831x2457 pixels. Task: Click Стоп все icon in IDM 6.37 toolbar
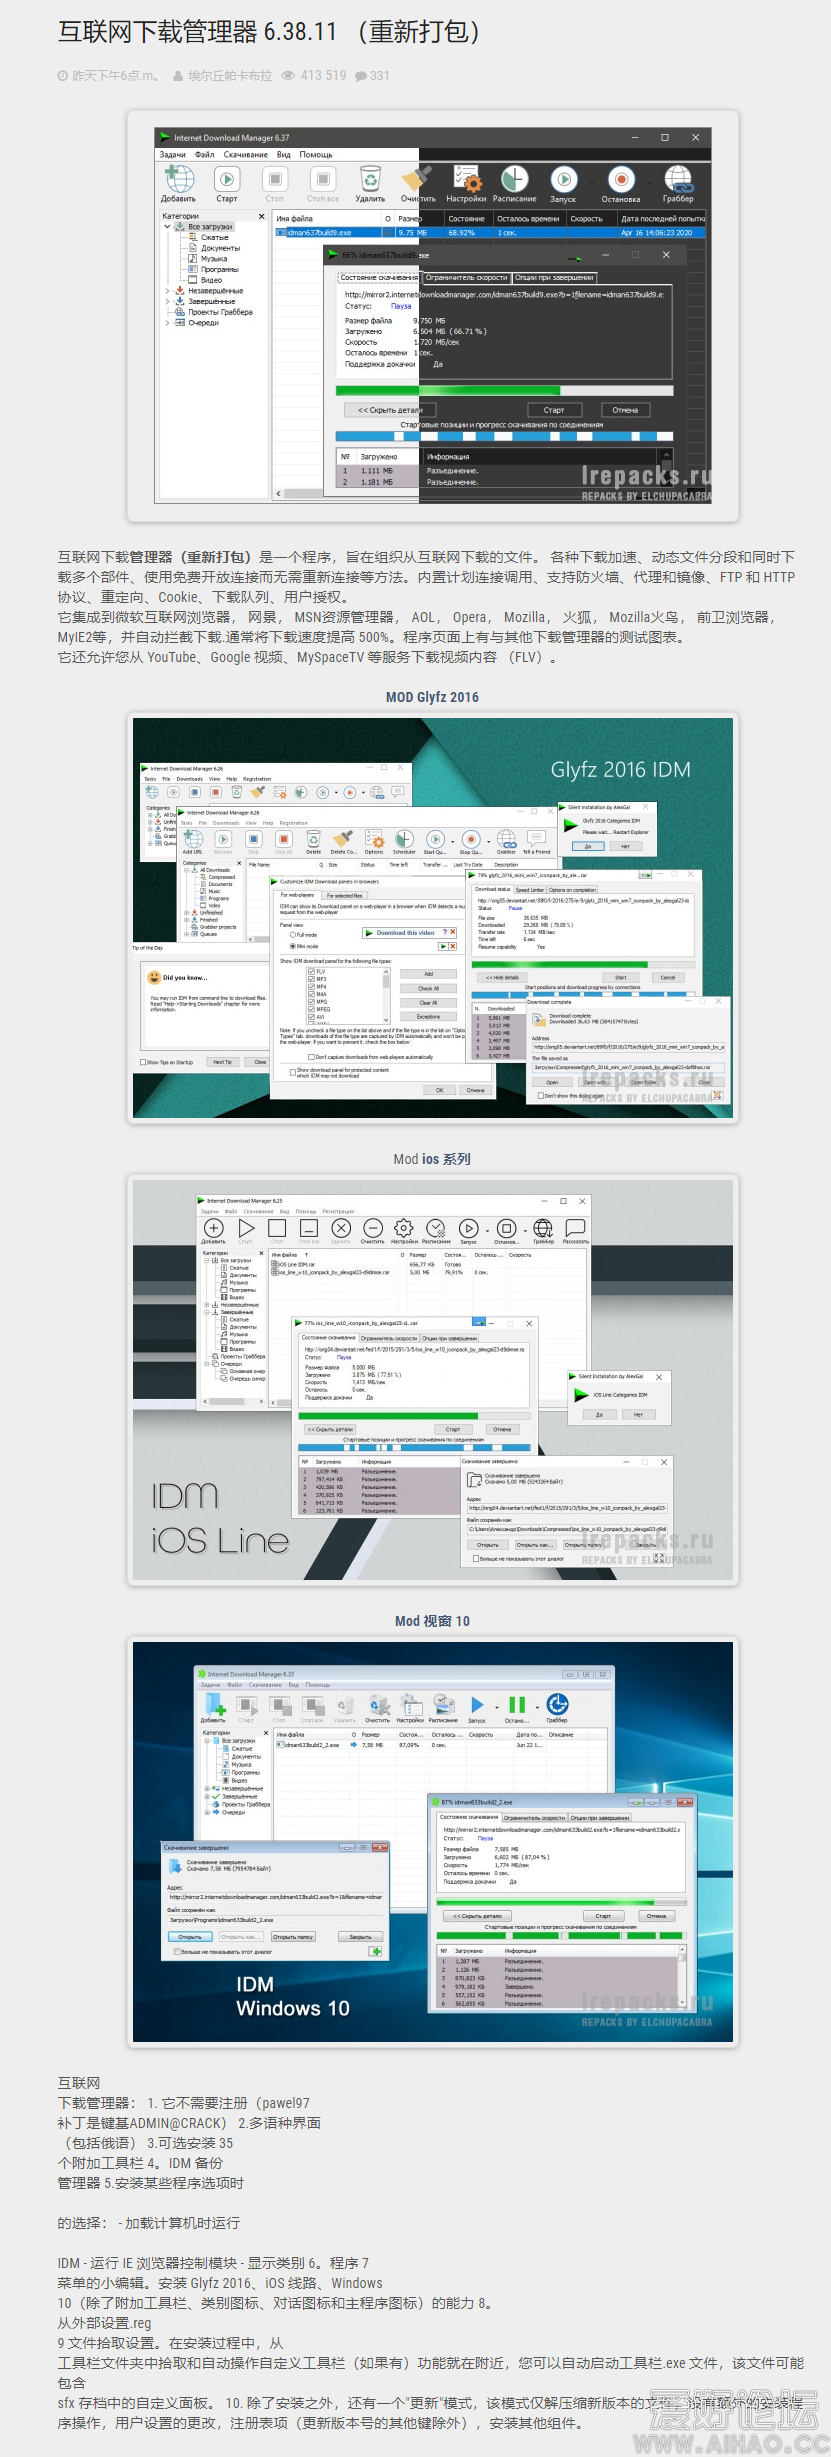[x=323, y=179]
